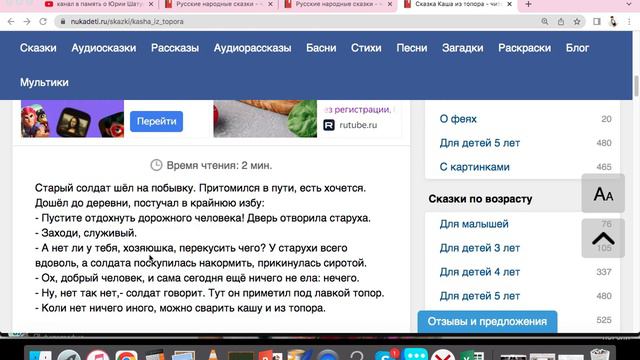640x360 pixels.
Task: Share this page via the share icon
Action: coord(561,22)
